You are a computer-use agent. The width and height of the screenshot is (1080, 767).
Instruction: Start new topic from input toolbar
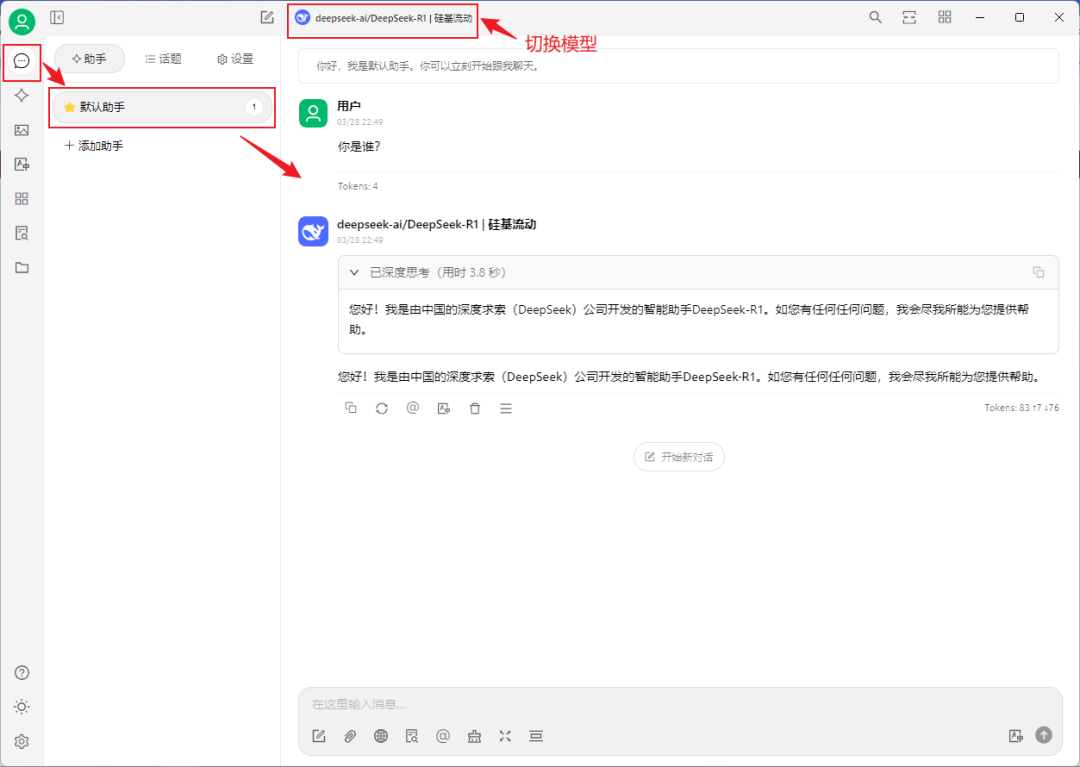click(319, 736)
